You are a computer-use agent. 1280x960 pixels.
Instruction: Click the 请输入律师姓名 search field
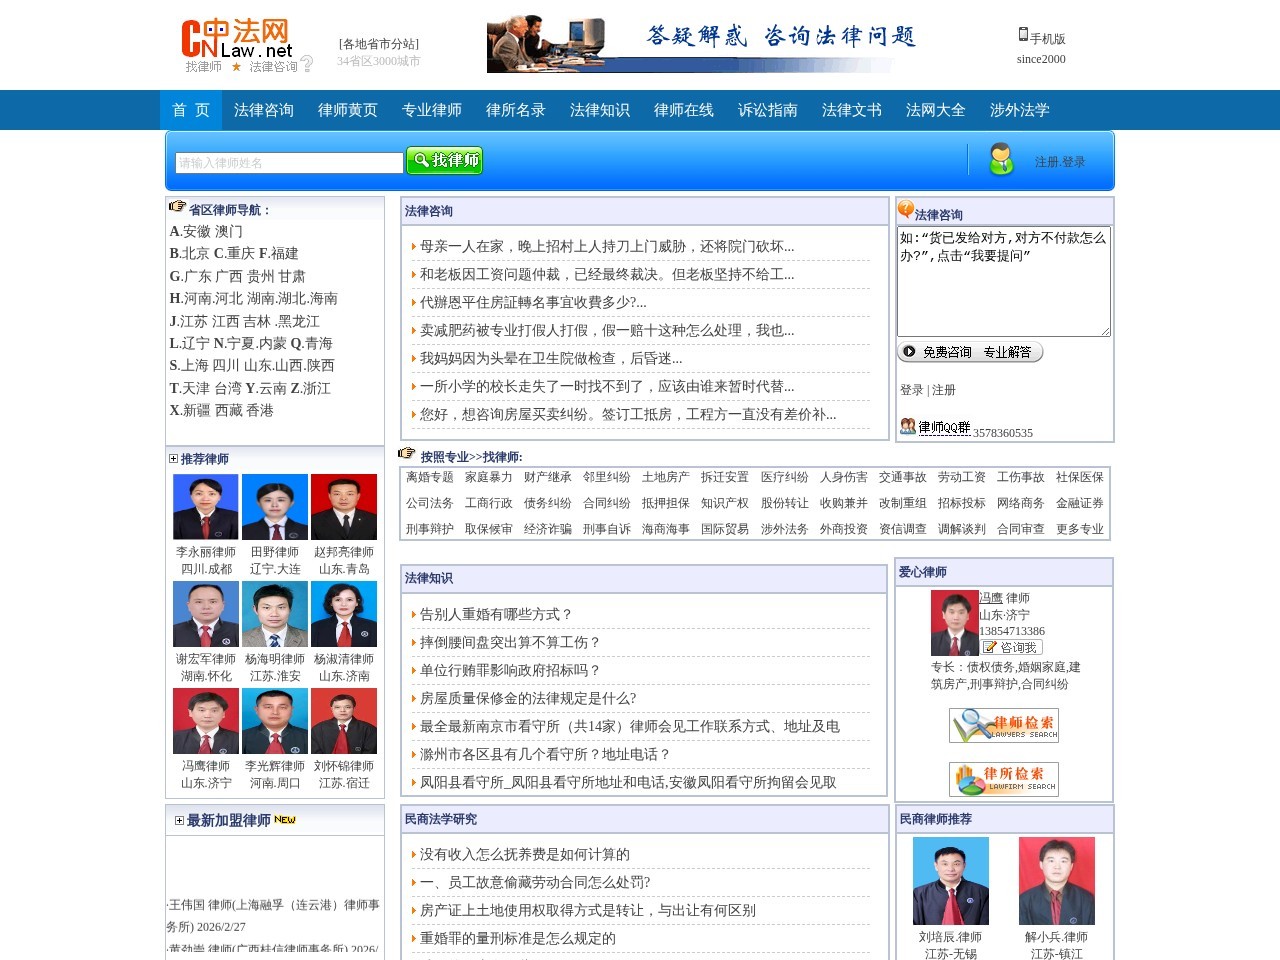tap(288, 161)
